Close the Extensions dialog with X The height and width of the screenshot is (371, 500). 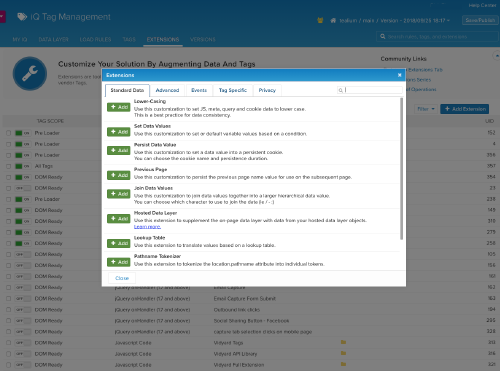coord(399,75)
